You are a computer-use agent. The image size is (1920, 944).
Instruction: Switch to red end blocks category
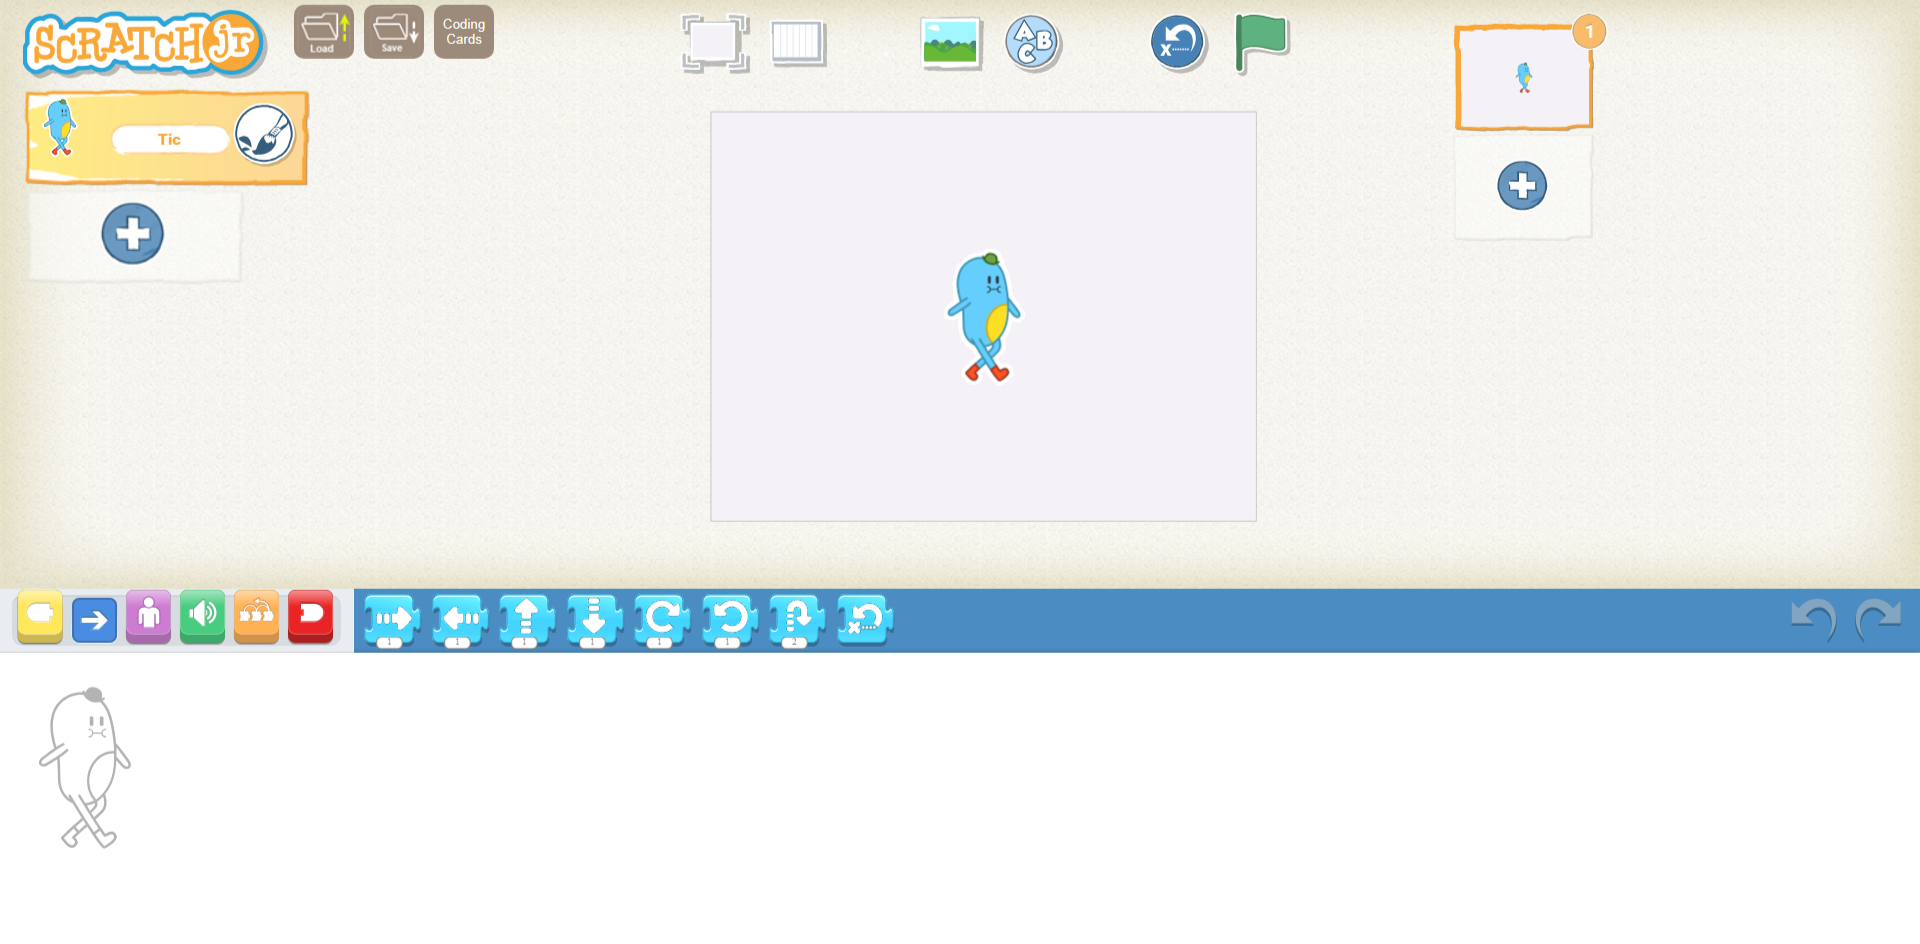pos(310,617)
